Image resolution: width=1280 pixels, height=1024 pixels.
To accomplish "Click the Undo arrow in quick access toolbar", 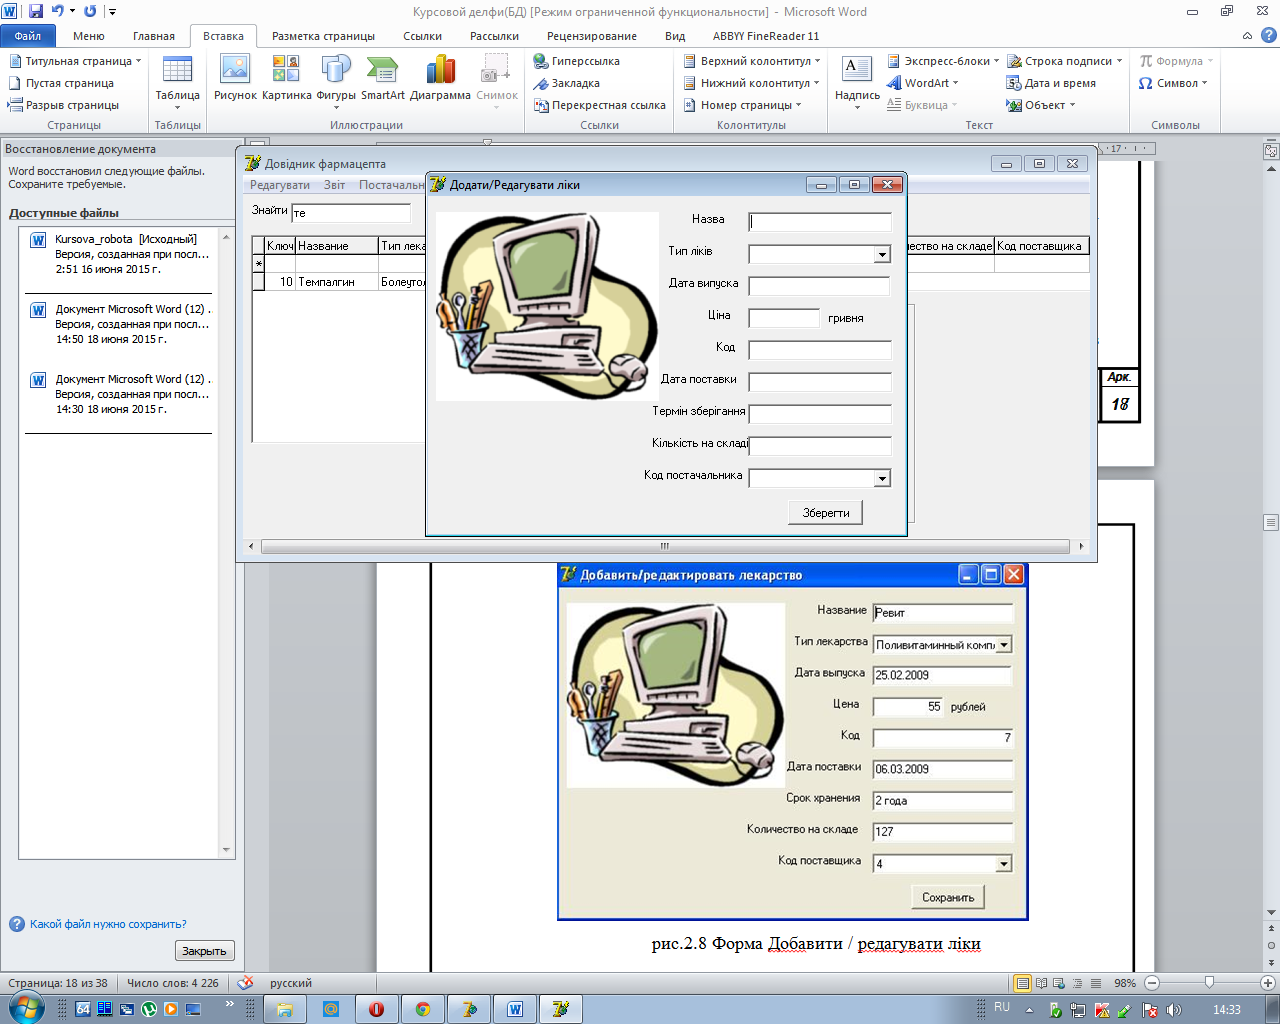I will click(58, 11).
